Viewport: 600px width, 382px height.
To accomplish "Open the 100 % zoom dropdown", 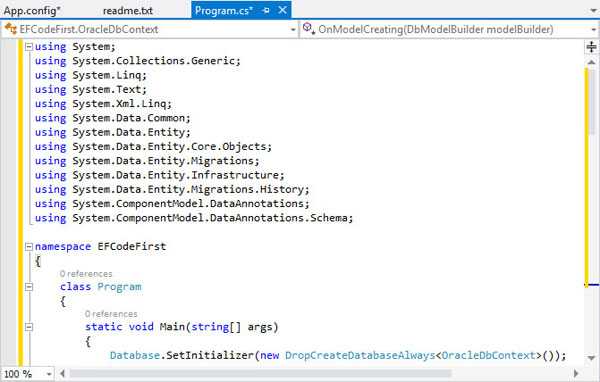I will click(x=49, y=374).
